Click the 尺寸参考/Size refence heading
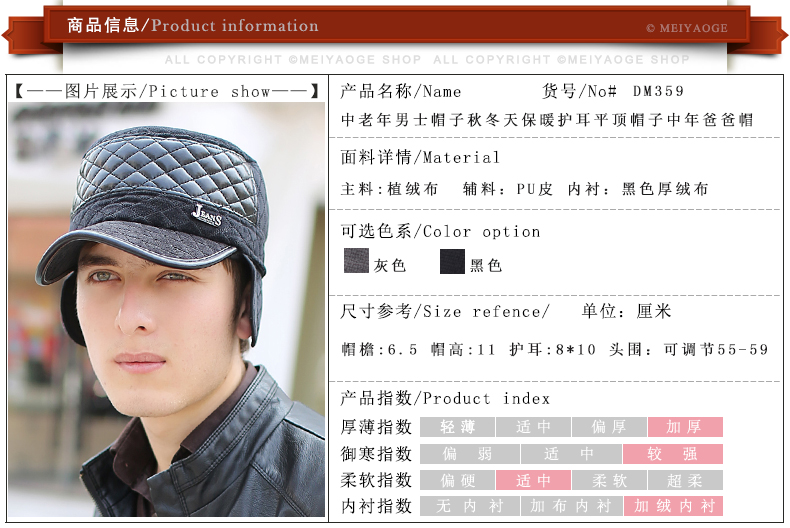 (x=445, y=311)
